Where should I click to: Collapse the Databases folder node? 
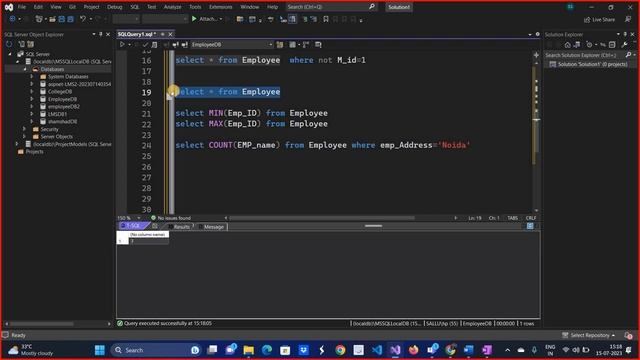tap(25, 69)
